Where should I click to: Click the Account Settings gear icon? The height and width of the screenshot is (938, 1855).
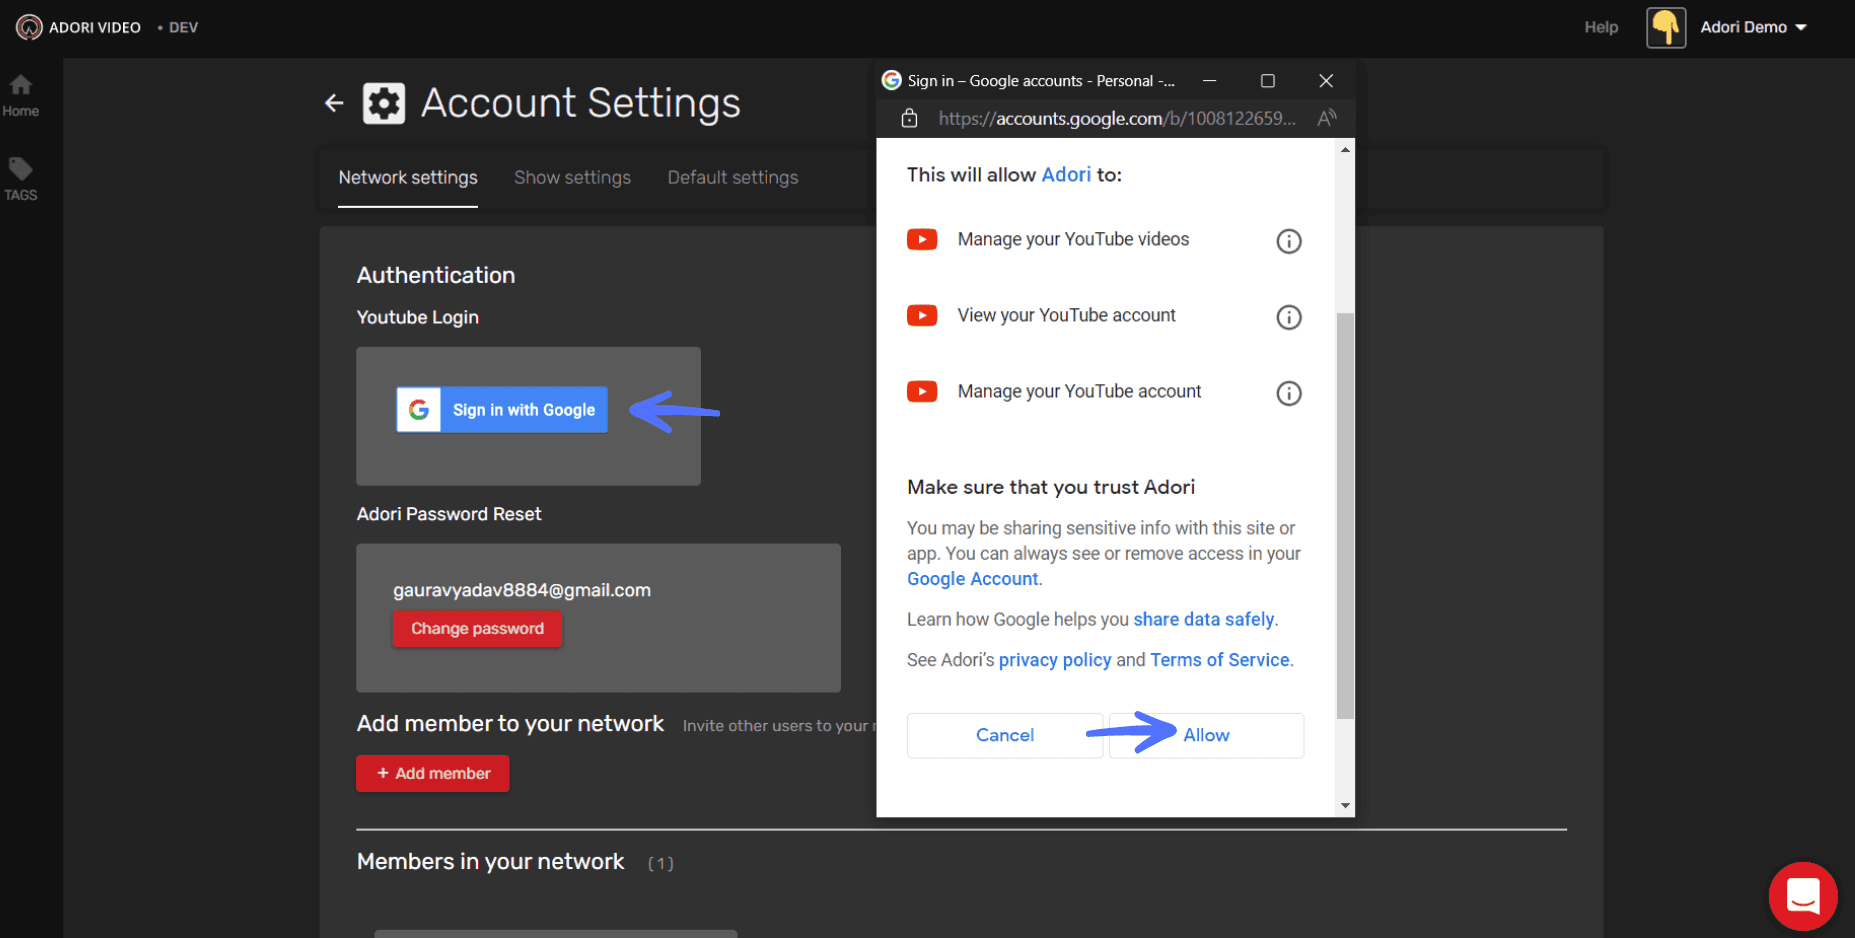pos(384,103)
